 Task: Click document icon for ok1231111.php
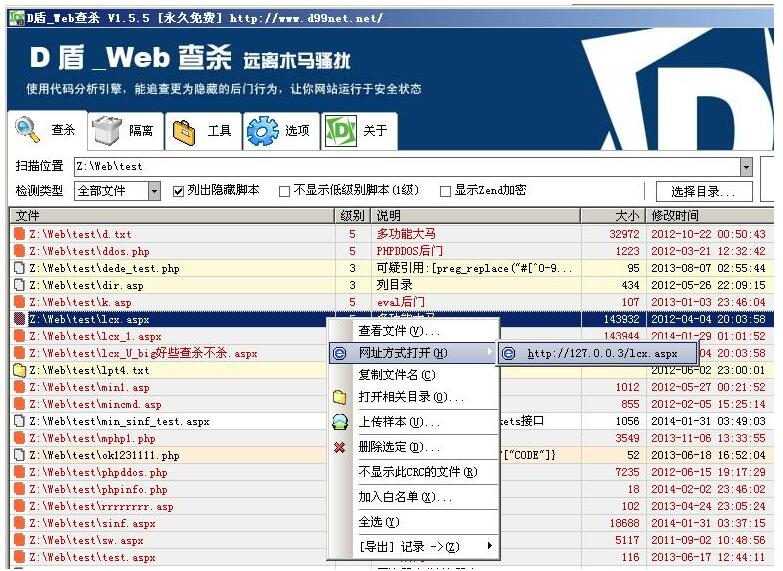point(19,455)
